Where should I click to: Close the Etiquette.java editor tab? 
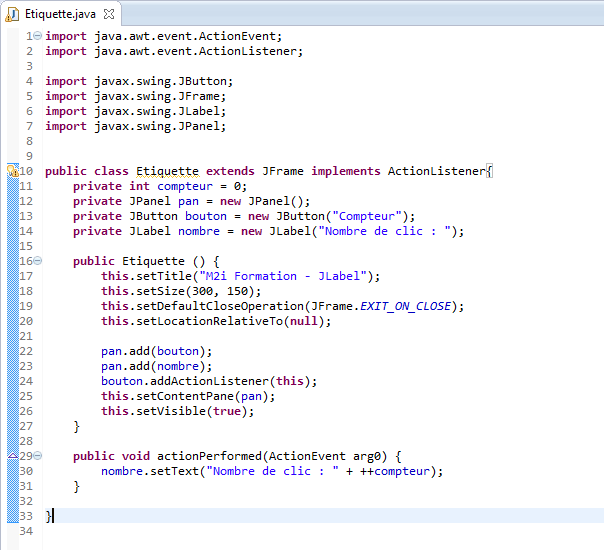click(x=108, y=13)
